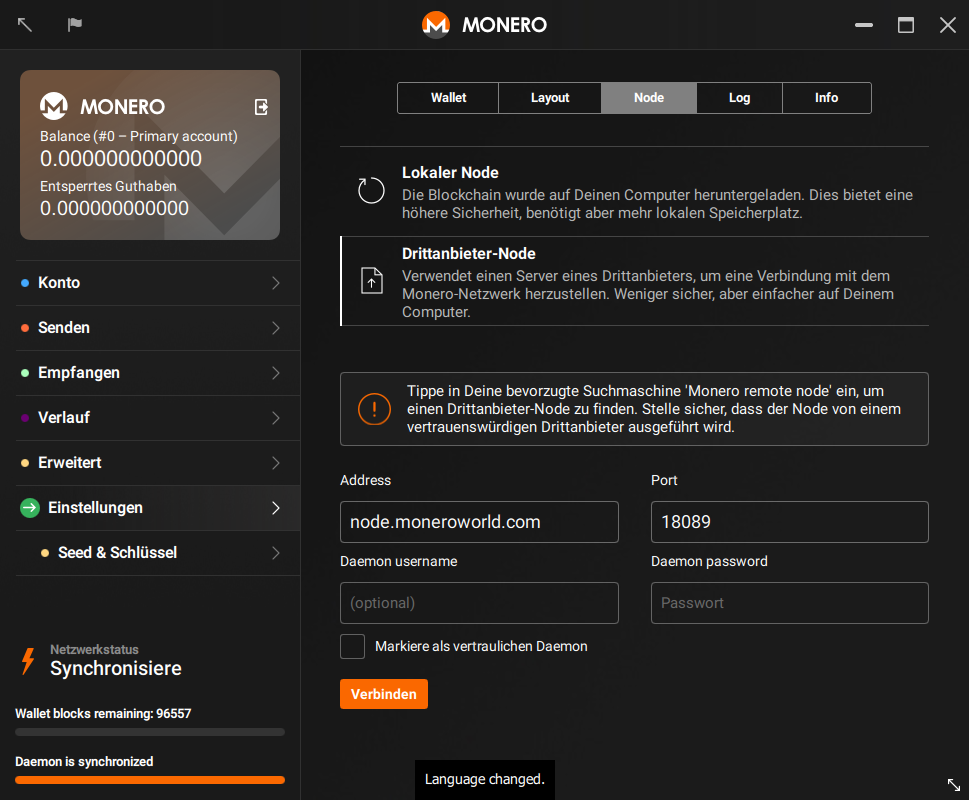Viewport: 969px width, 800px height.
Task: Open the Erweitert menu item
Action: click(158, 463)
